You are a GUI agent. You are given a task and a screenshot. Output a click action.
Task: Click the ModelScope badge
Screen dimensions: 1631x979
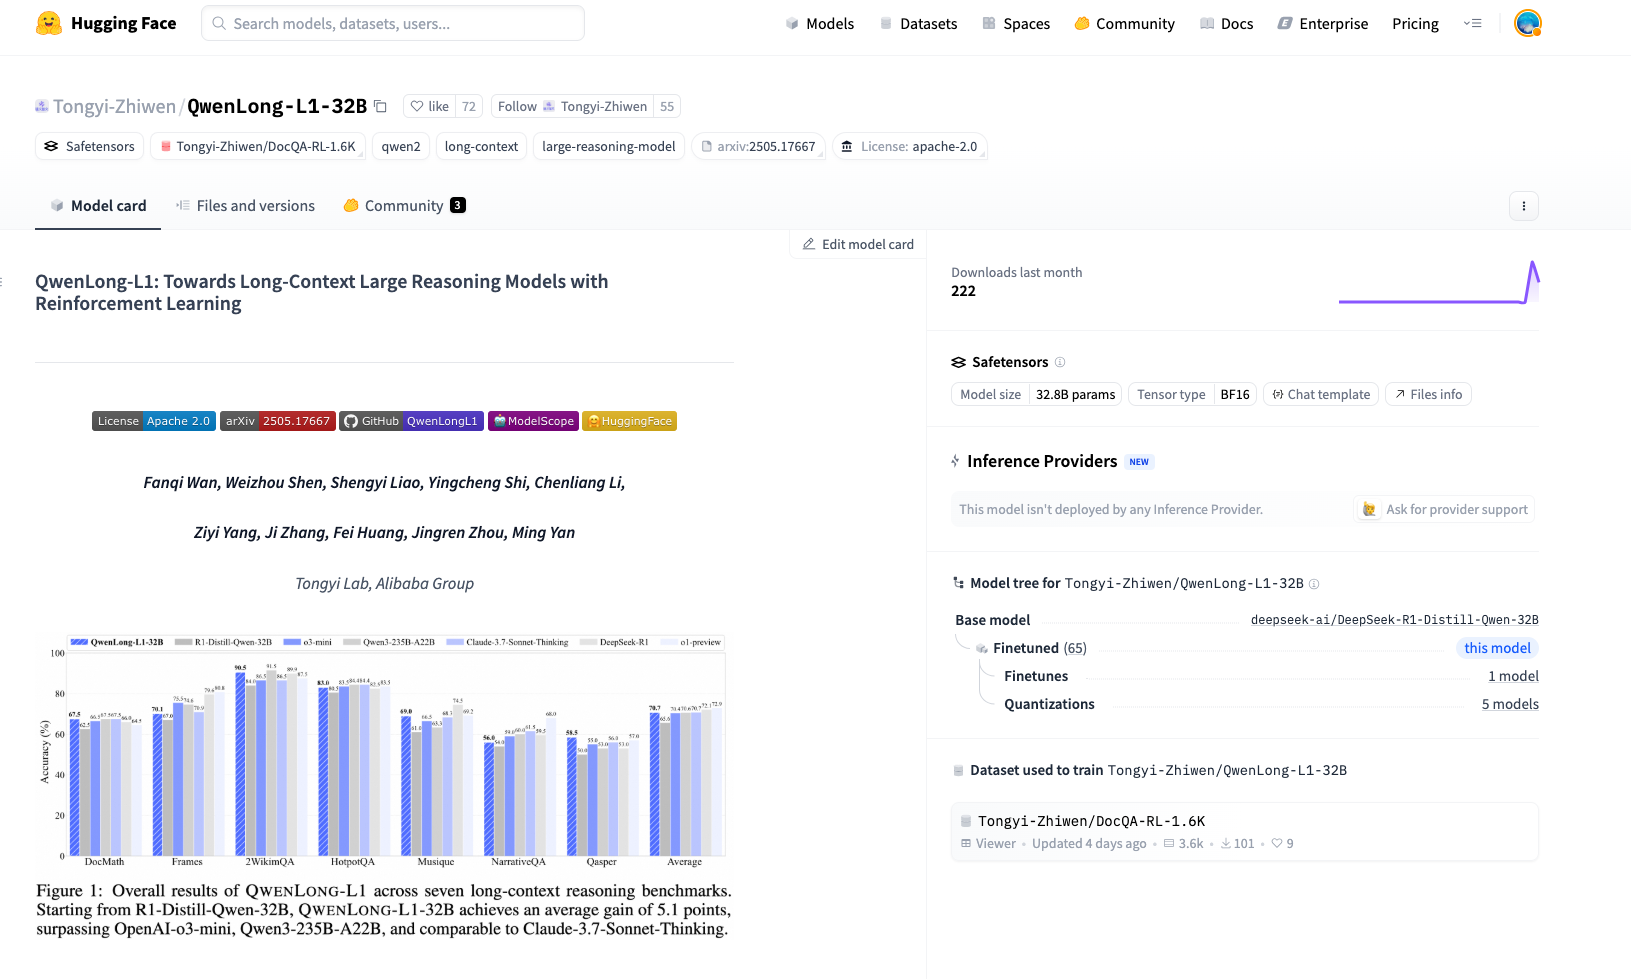tap(533, 421)
